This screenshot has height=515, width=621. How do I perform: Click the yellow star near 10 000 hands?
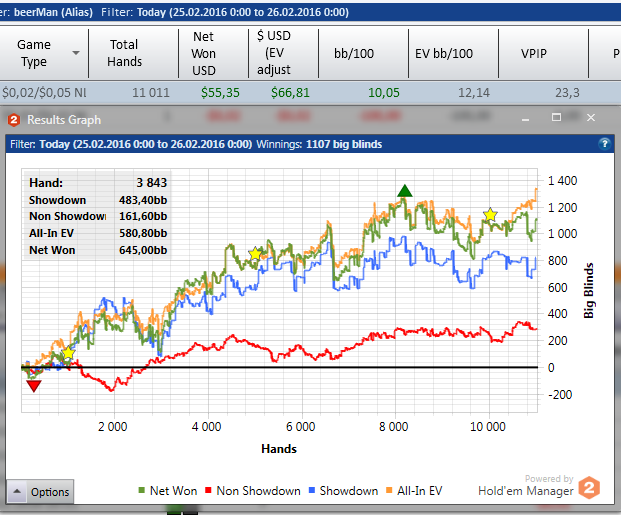click(x=490, y=215)
